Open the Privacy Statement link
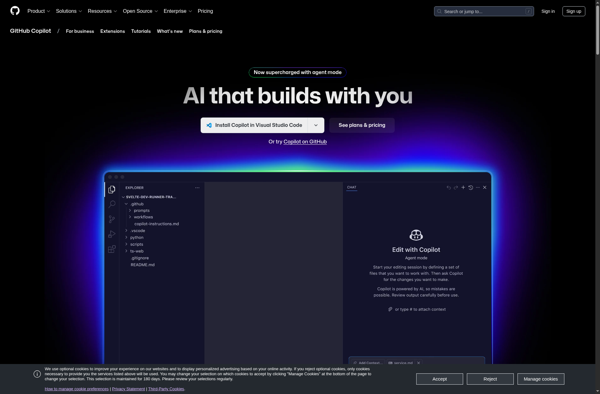The width and height of the screenshot is (600, 394). click(x=128, y=389)
